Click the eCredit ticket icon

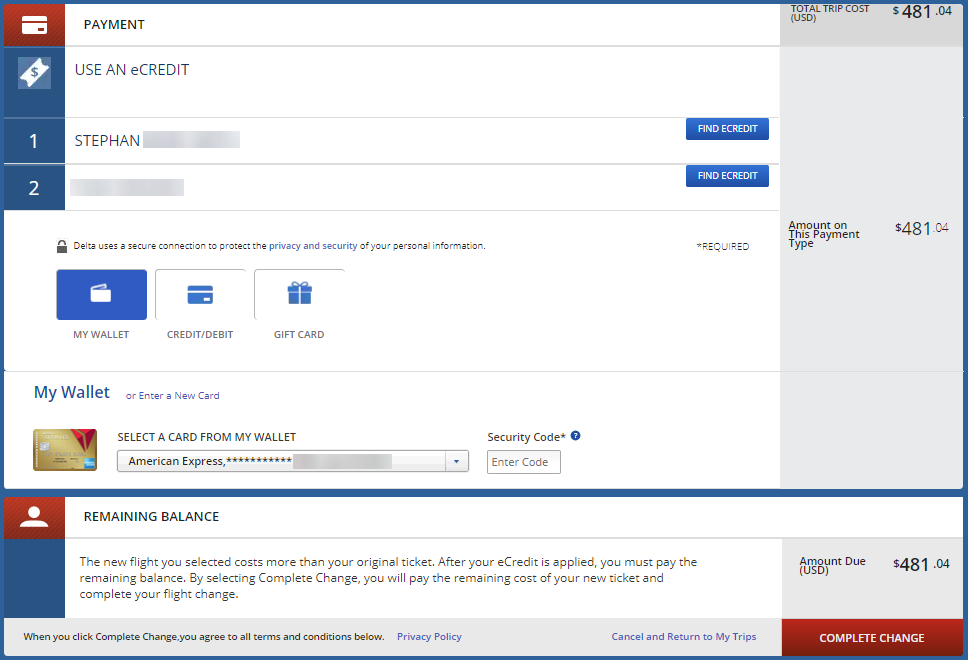pyautogui.click(x=35, y=72)
